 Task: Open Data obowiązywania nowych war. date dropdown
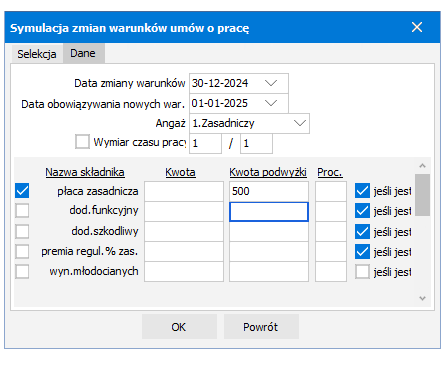tap(271, 103)
